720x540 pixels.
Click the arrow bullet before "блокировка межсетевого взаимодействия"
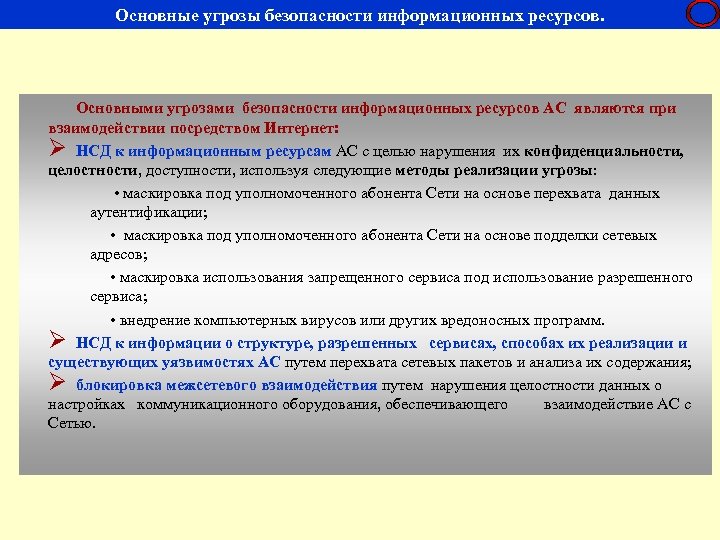pyautogui.click(x=58, y=382)
